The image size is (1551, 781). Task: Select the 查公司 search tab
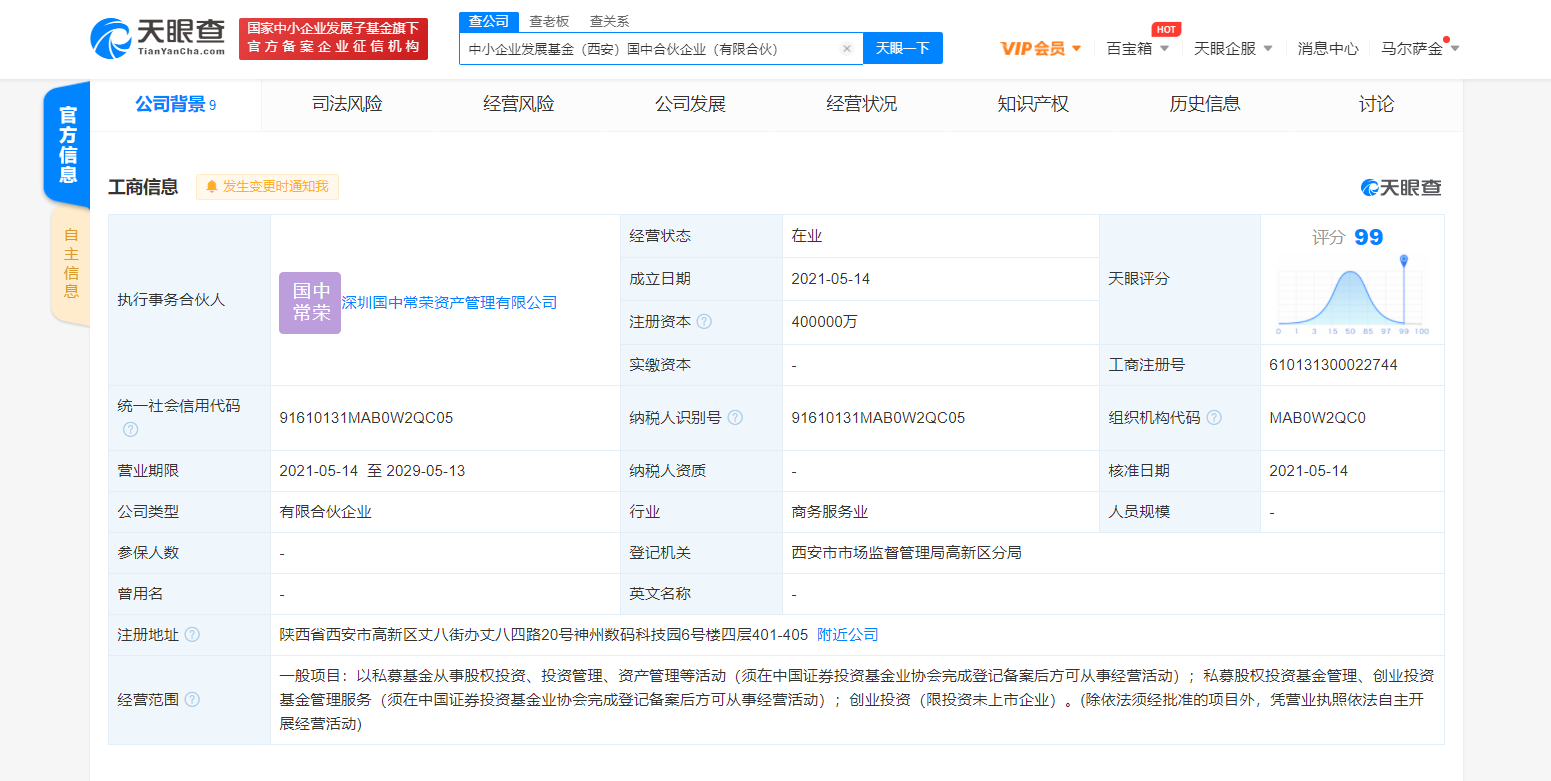click(489, 21)
